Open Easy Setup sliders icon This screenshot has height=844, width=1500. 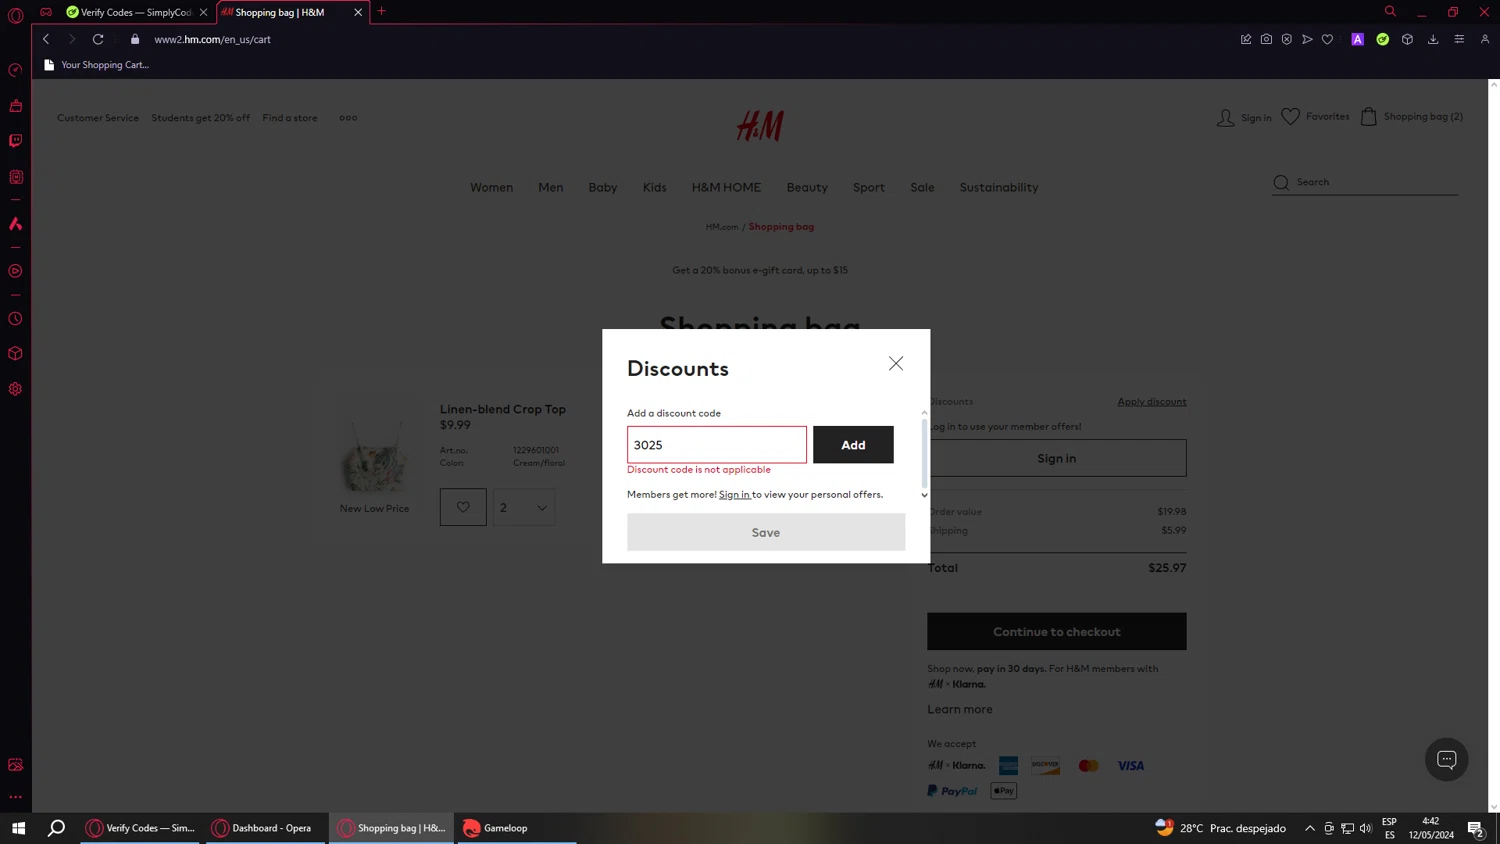click(x=1459, y=39)
